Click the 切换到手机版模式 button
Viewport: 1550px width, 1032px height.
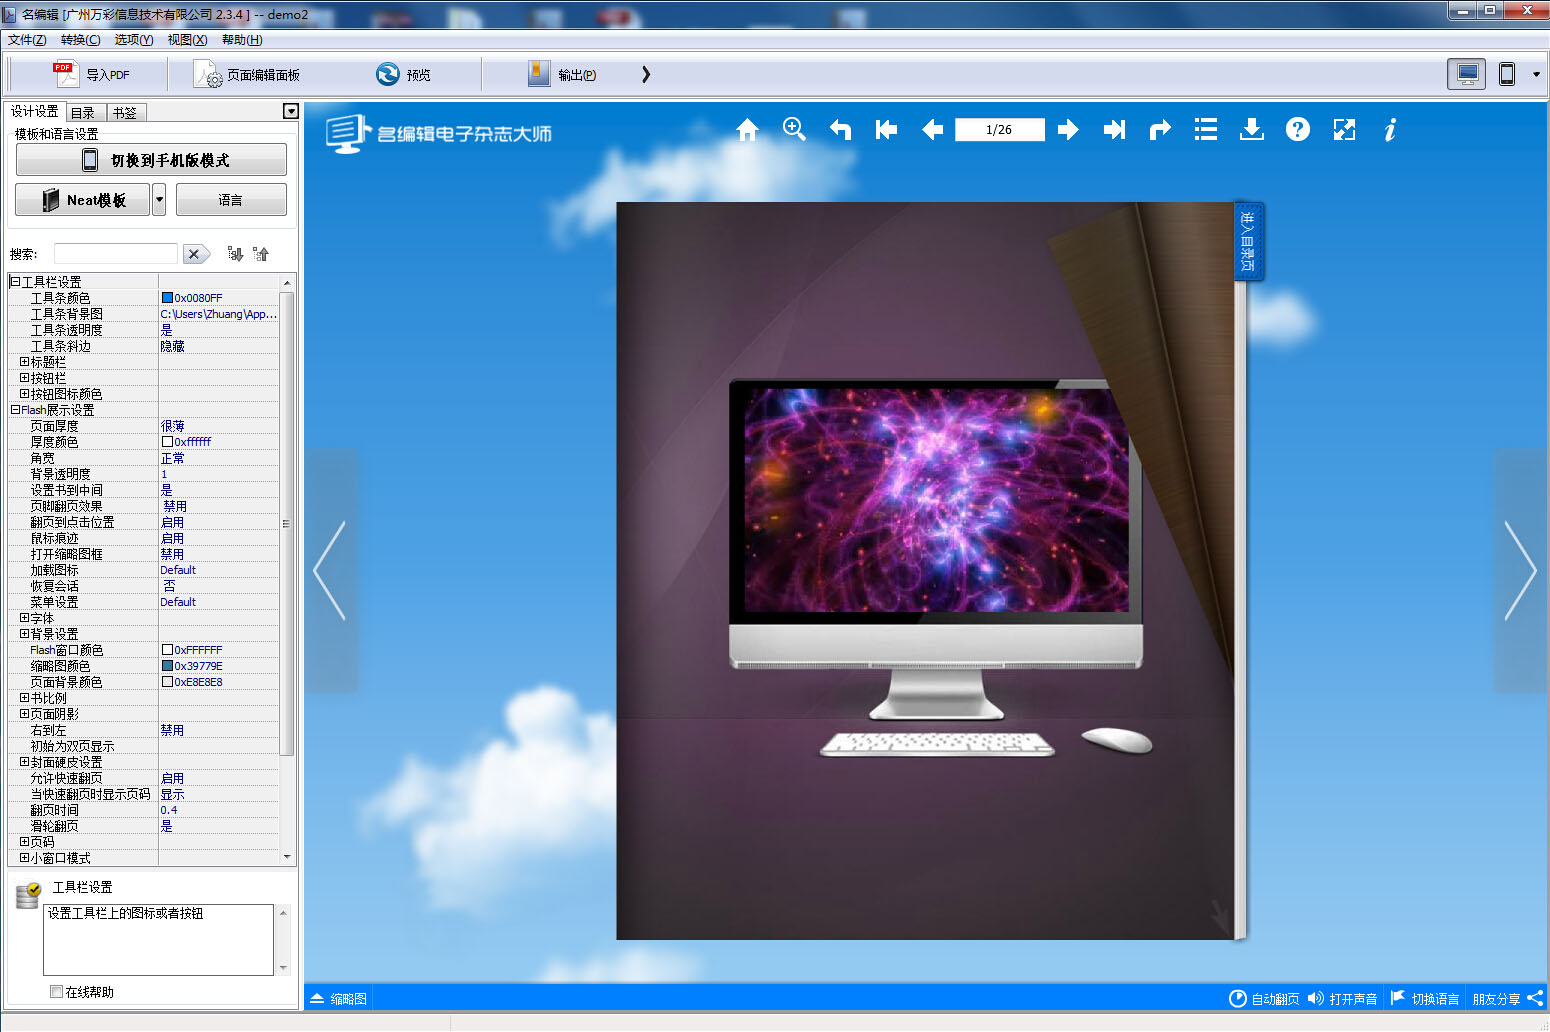click(x=151, y=160)
